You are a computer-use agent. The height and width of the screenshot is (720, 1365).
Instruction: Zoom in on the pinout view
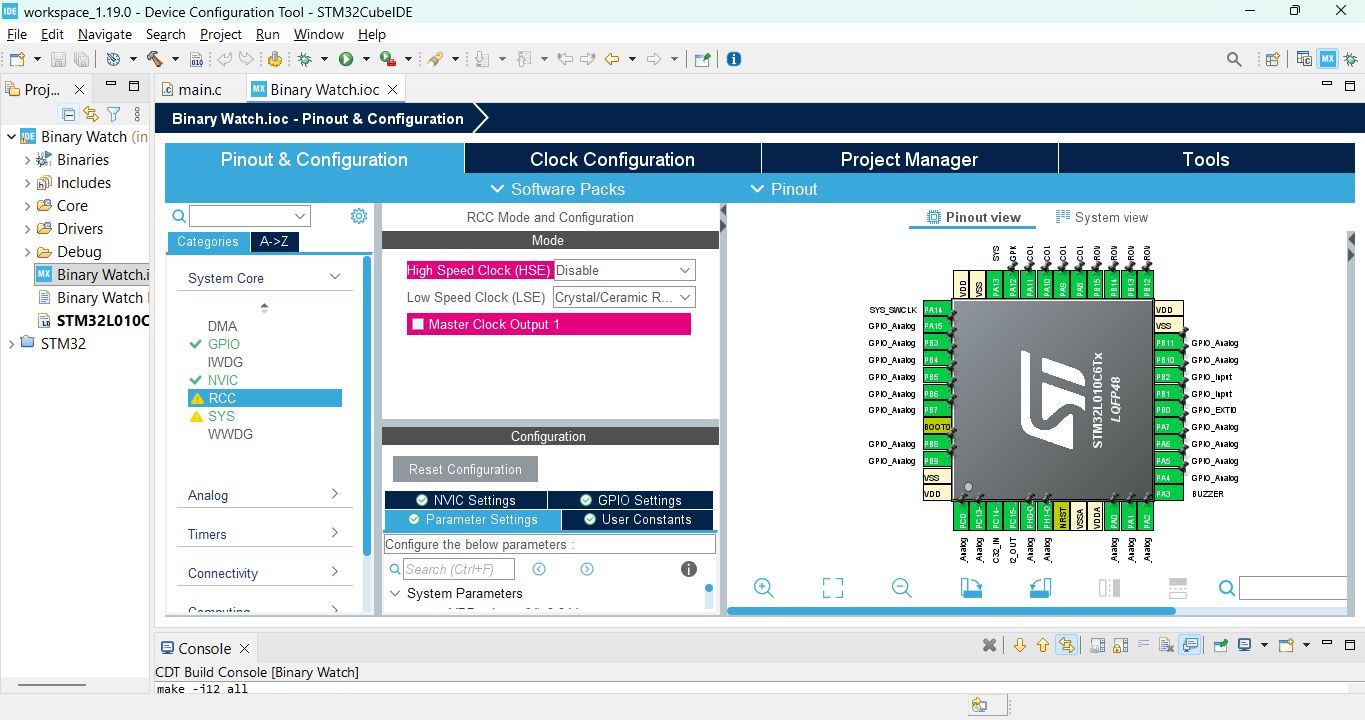click(x=764, y=588)
